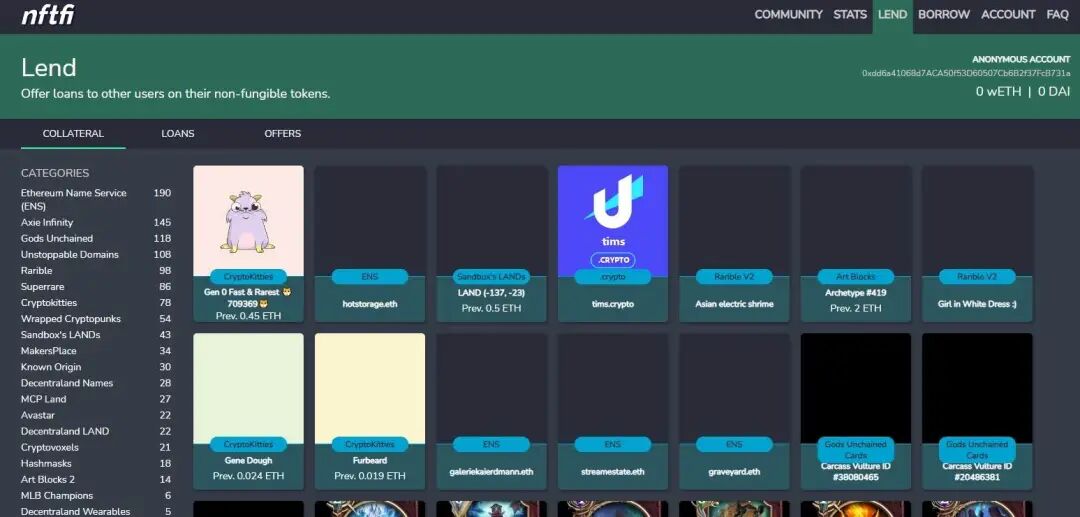Open the Carcass Vulture ID #38080465 image
1080x517 pixels.
(855, 389)
